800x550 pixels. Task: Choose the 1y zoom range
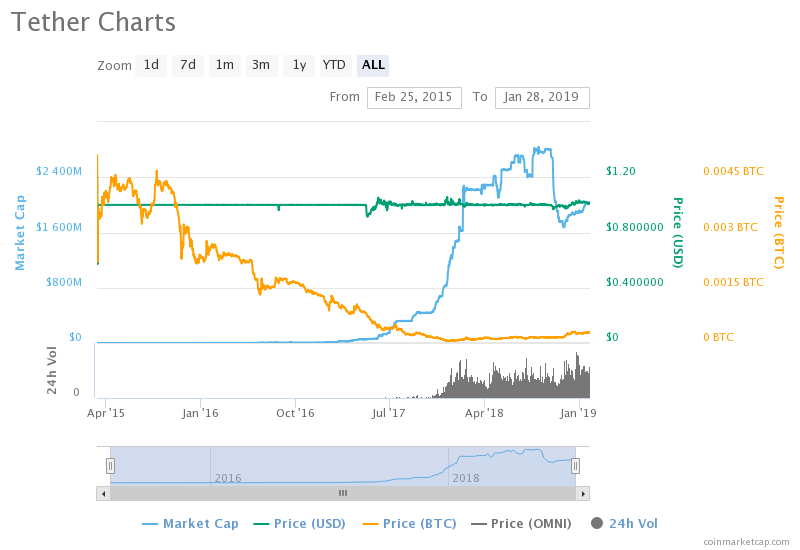coord(298,65)
